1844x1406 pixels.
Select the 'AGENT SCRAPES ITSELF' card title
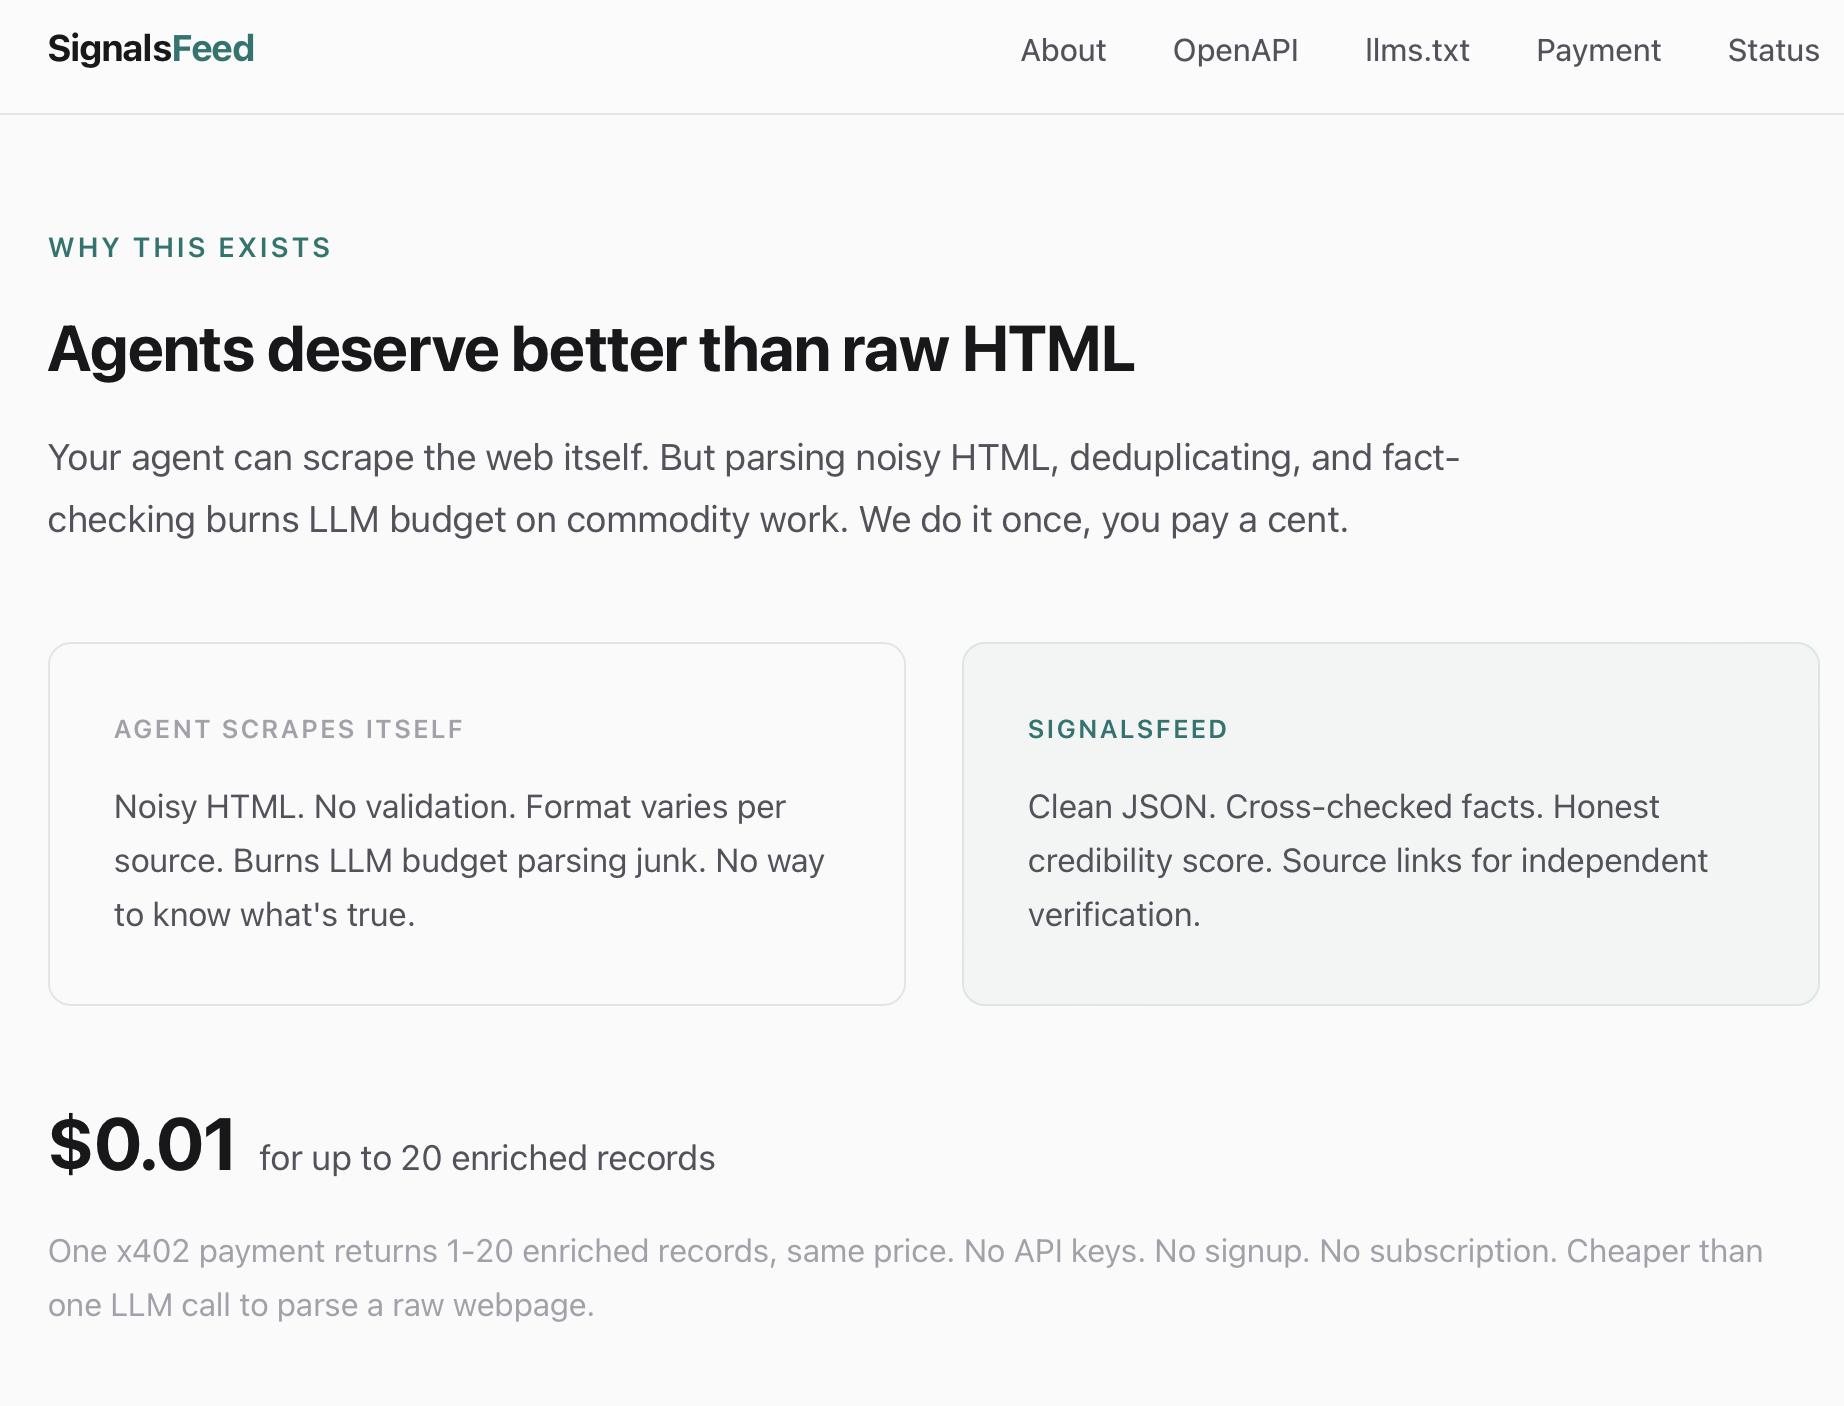point(289,729)
